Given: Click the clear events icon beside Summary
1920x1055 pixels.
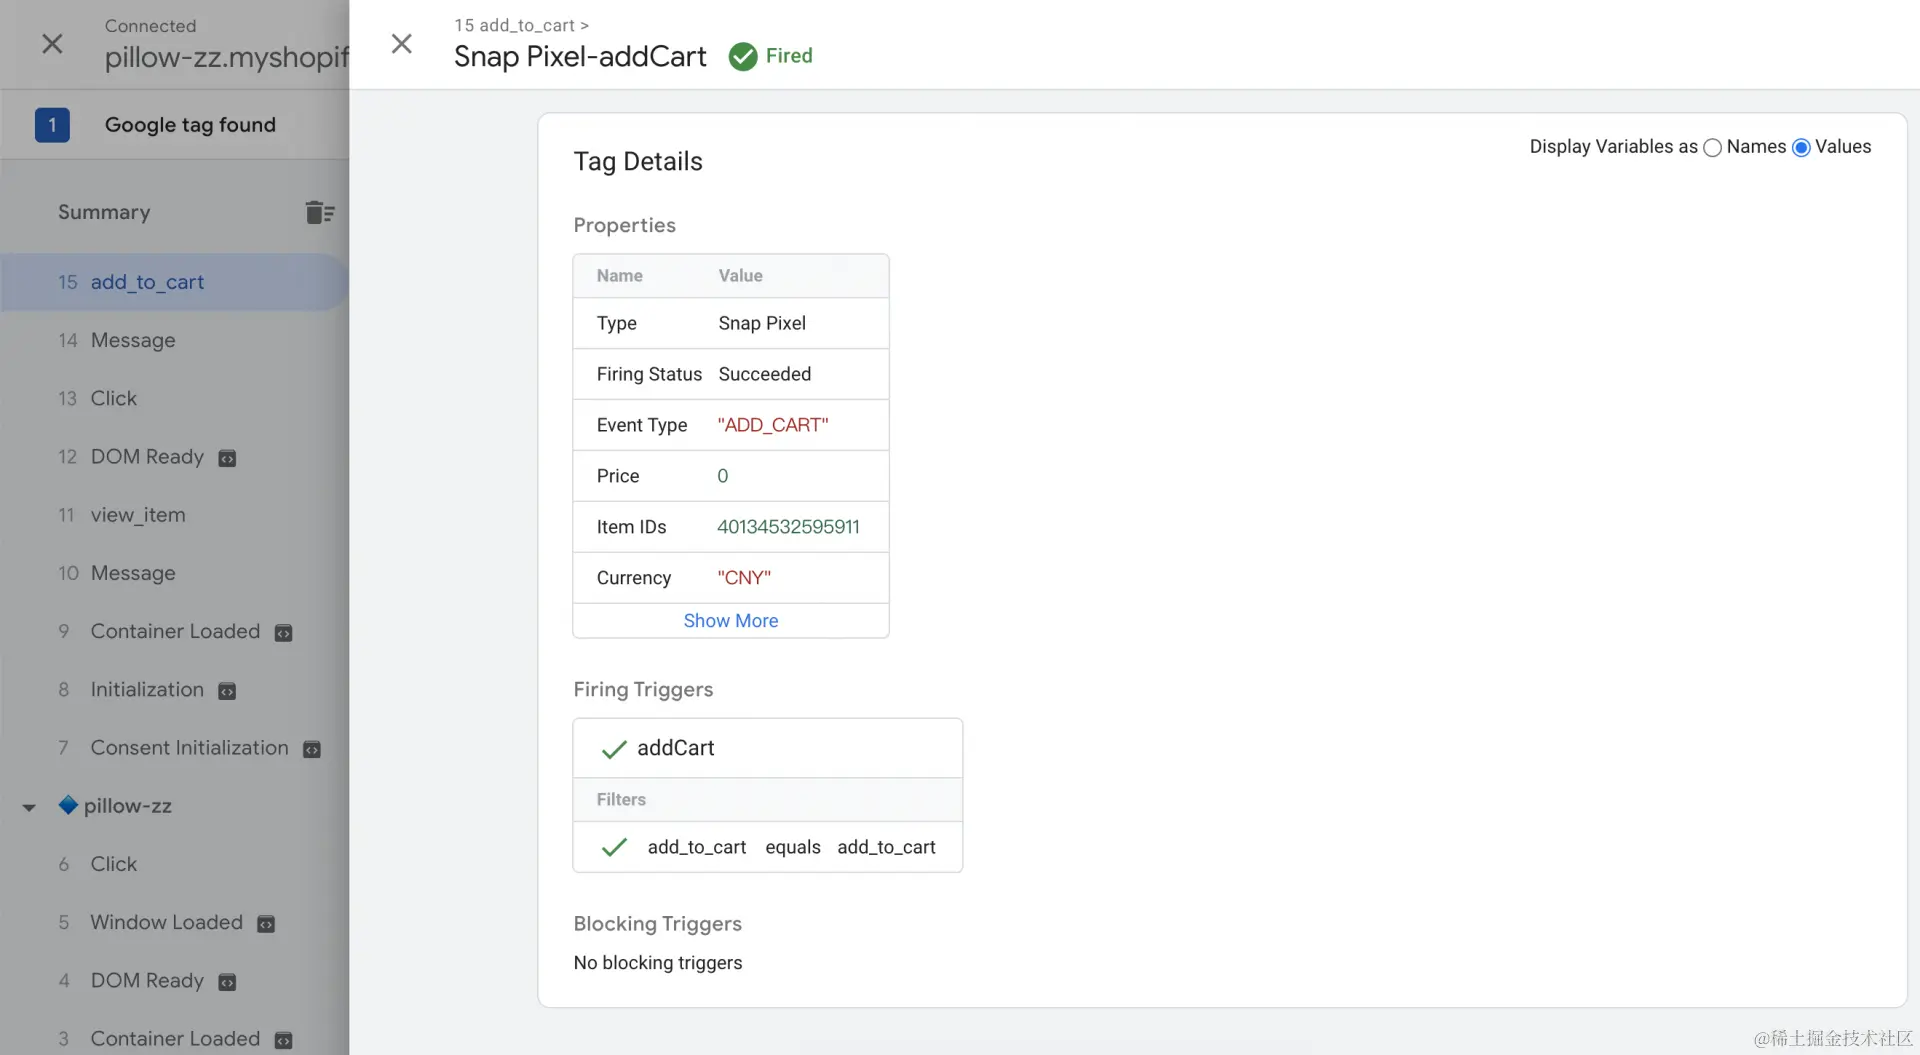Looking at the screenshot, I should [319, 212].
